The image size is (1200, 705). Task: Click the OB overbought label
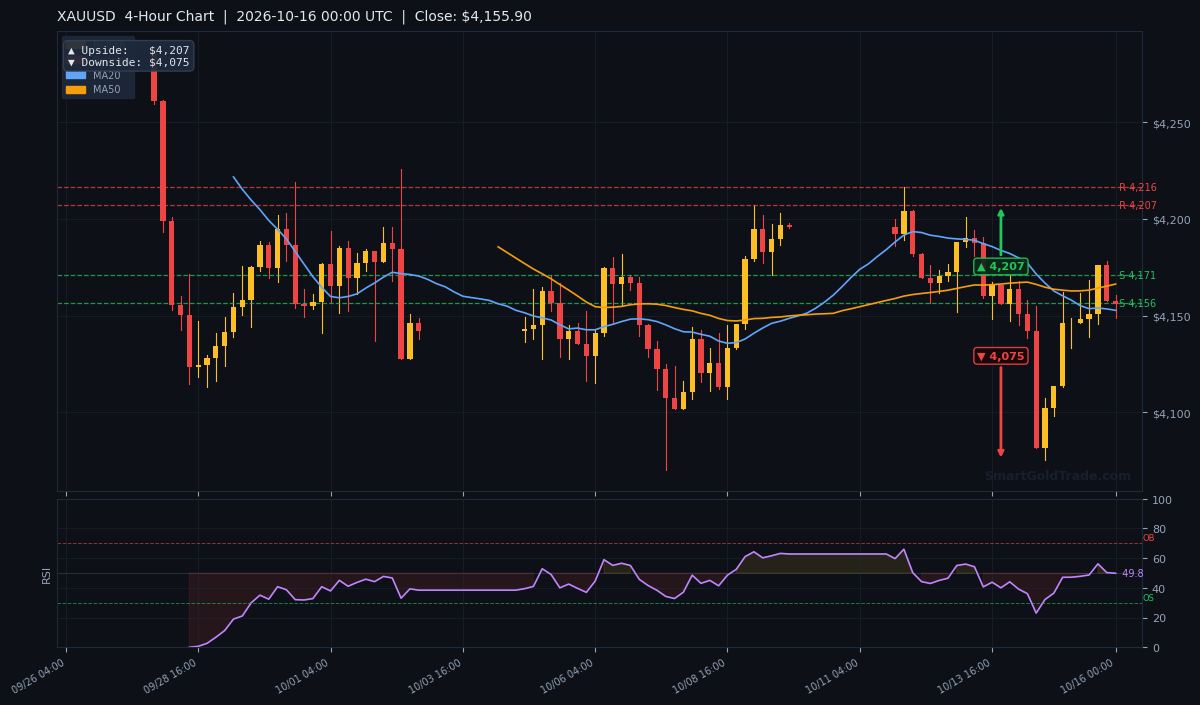pos(1148,538)
